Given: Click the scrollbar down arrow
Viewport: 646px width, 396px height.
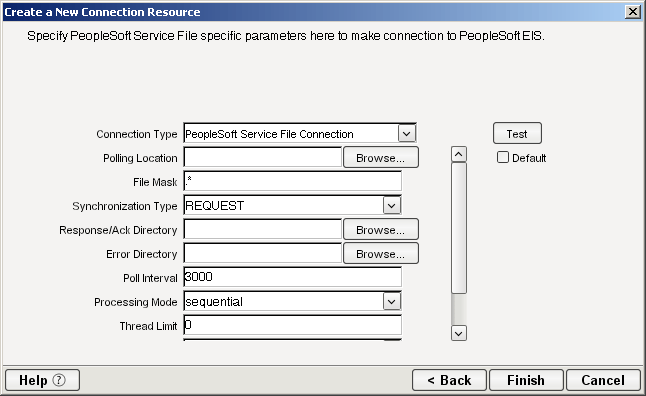Looking at the screenshot, I should click(x=459, y=333).
